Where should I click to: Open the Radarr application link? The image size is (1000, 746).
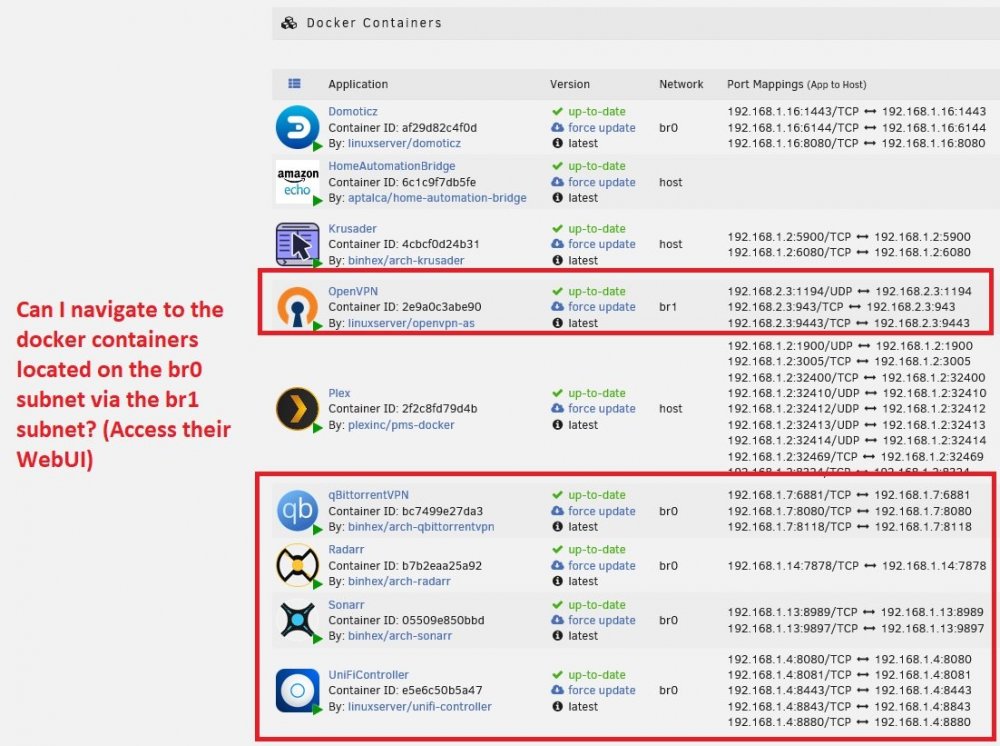pyautogui.click(x=346, y=549)
